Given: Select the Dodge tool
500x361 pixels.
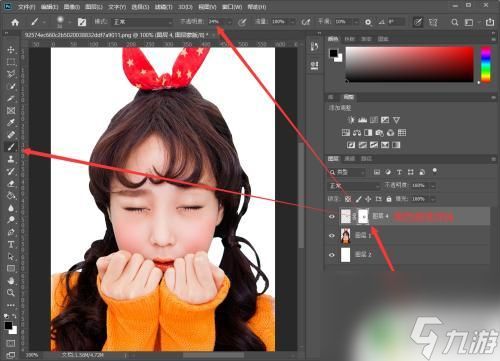Looking at the screenshot, I should coord(11,220).
